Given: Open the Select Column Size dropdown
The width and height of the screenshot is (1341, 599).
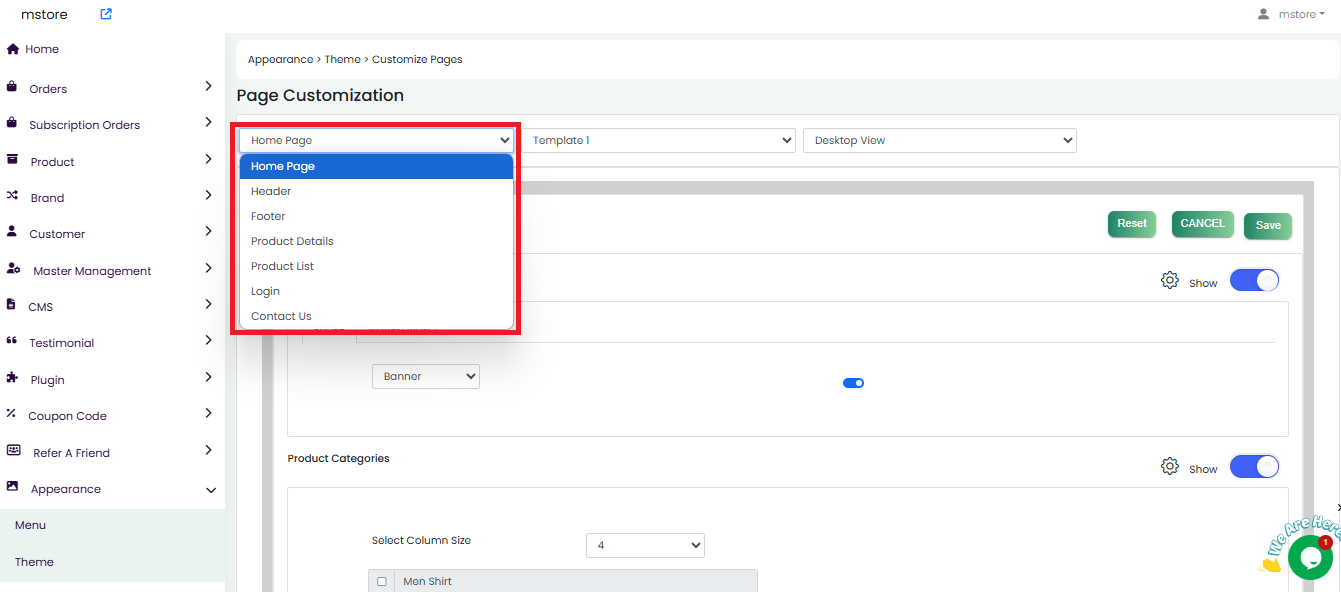Looking at the screenshot, I should (645, 545).
